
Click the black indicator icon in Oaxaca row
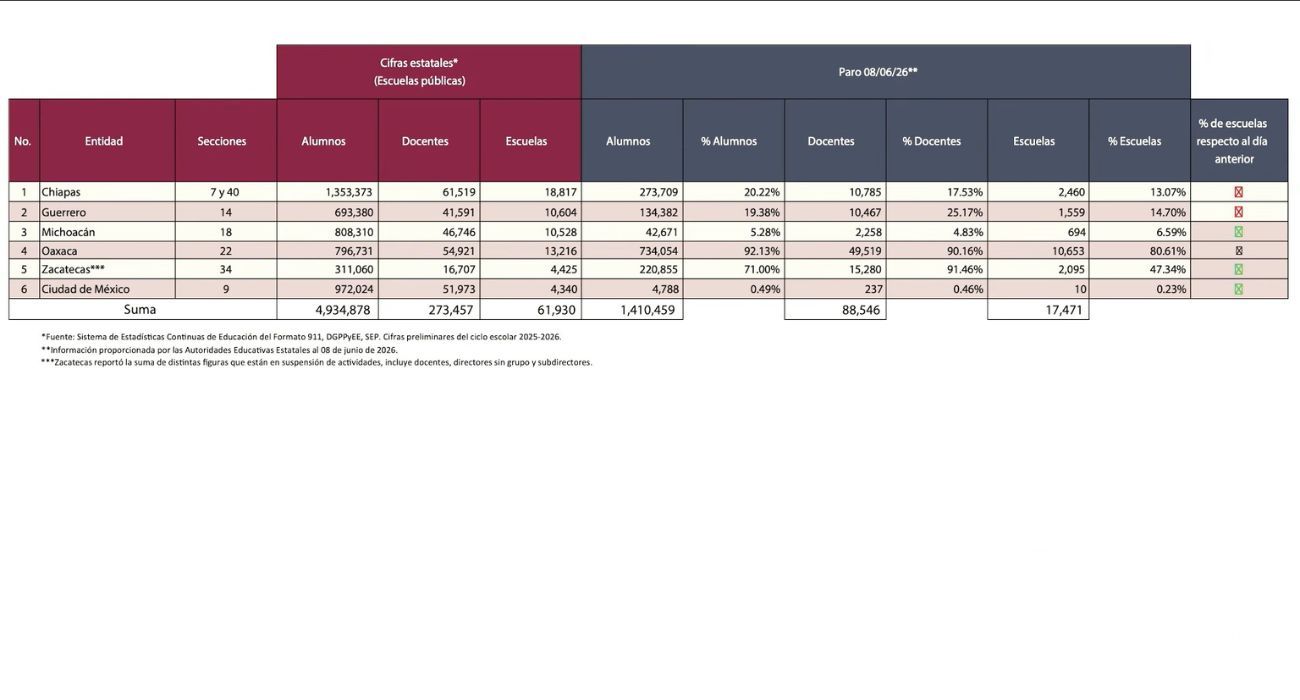point(1238,251)
